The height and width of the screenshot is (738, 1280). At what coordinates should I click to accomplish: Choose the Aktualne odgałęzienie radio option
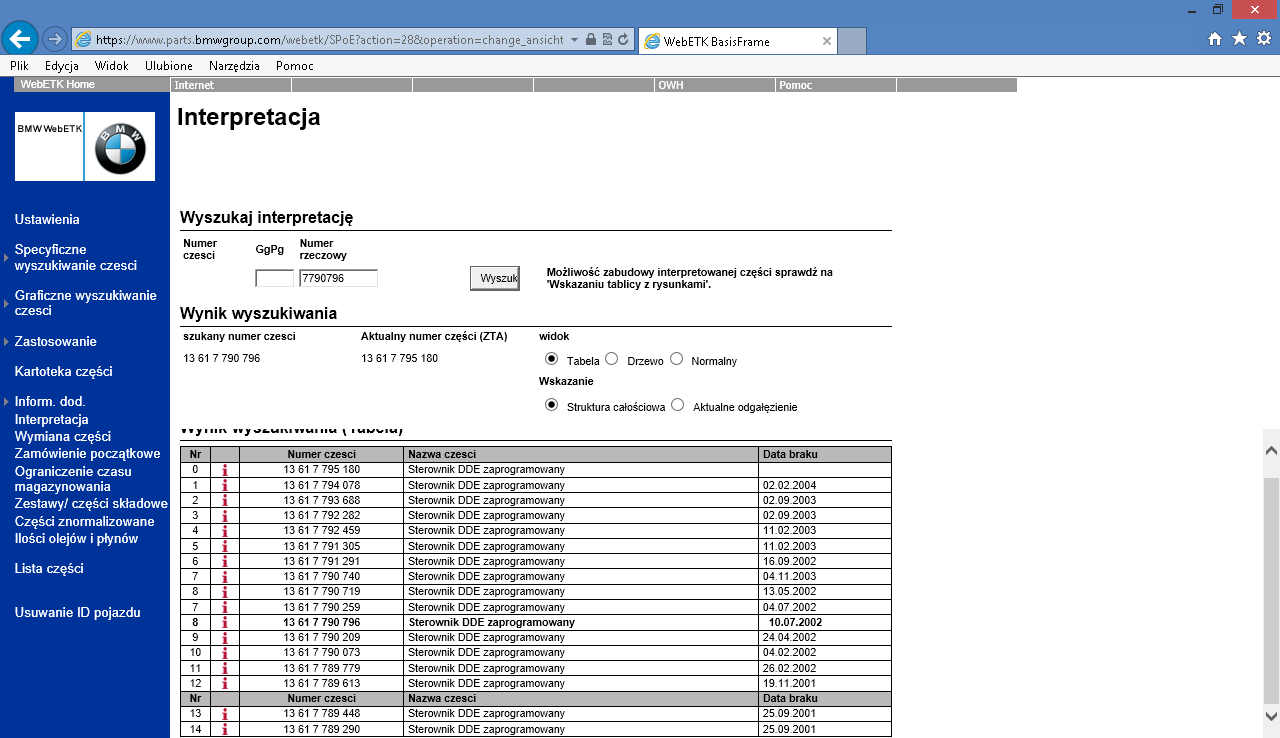pyautogui.click(x=678, y=405)
